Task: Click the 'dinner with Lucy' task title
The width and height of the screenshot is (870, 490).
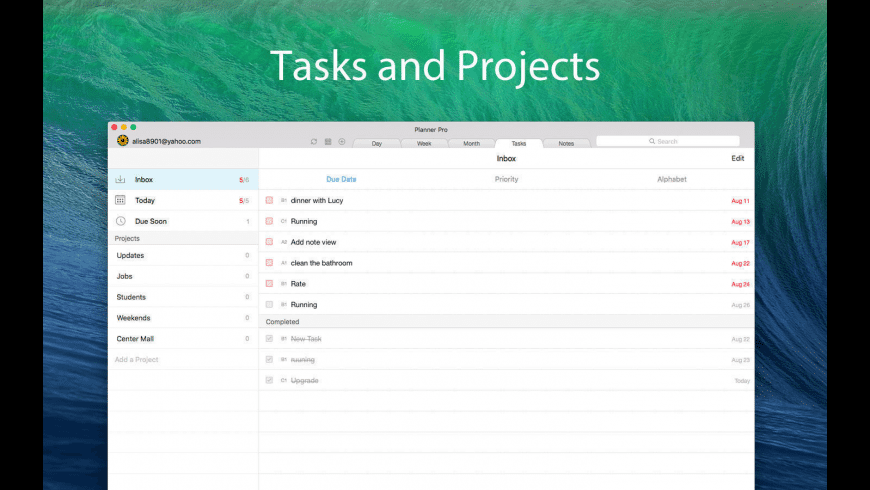Action: 317,200
